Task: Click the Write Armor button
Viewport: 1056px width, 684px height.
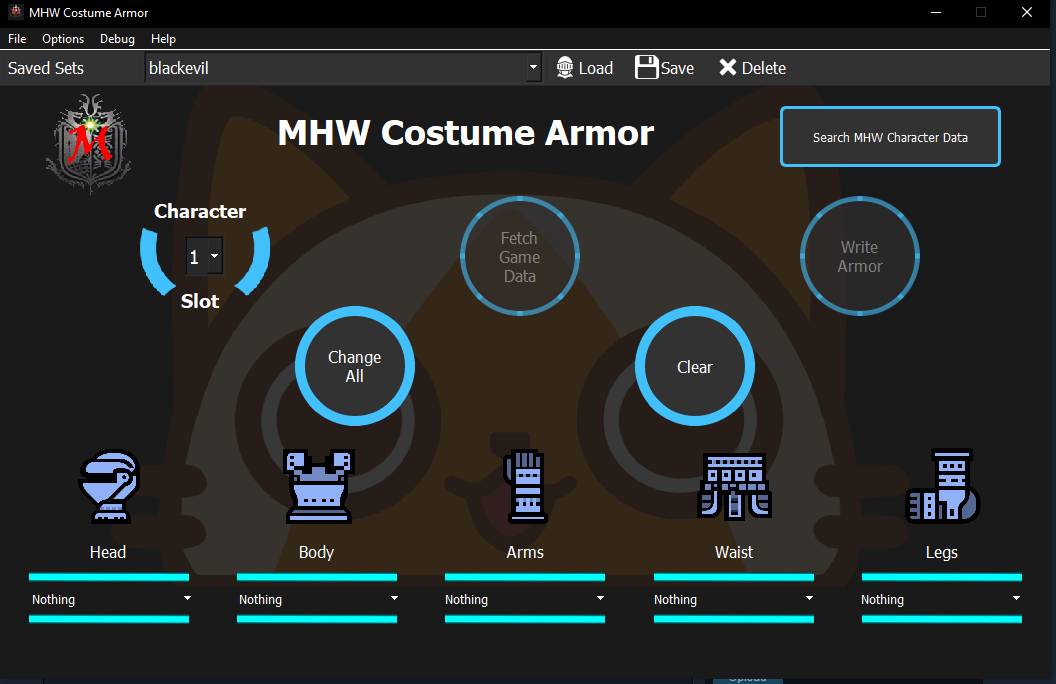Action: [x=859, y=256]
